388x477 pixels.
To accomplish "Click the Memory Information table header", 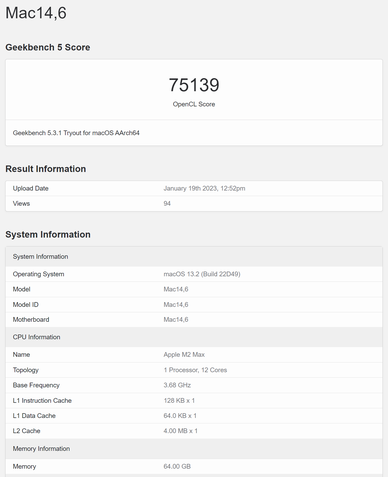I will pyautogui.click(x=194, y=449).
